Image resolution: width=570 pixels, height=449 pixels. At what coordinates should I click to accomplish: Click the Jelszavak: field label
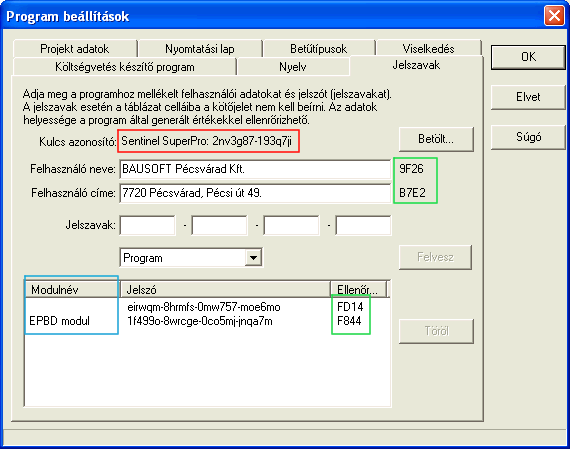coord(91,225)
